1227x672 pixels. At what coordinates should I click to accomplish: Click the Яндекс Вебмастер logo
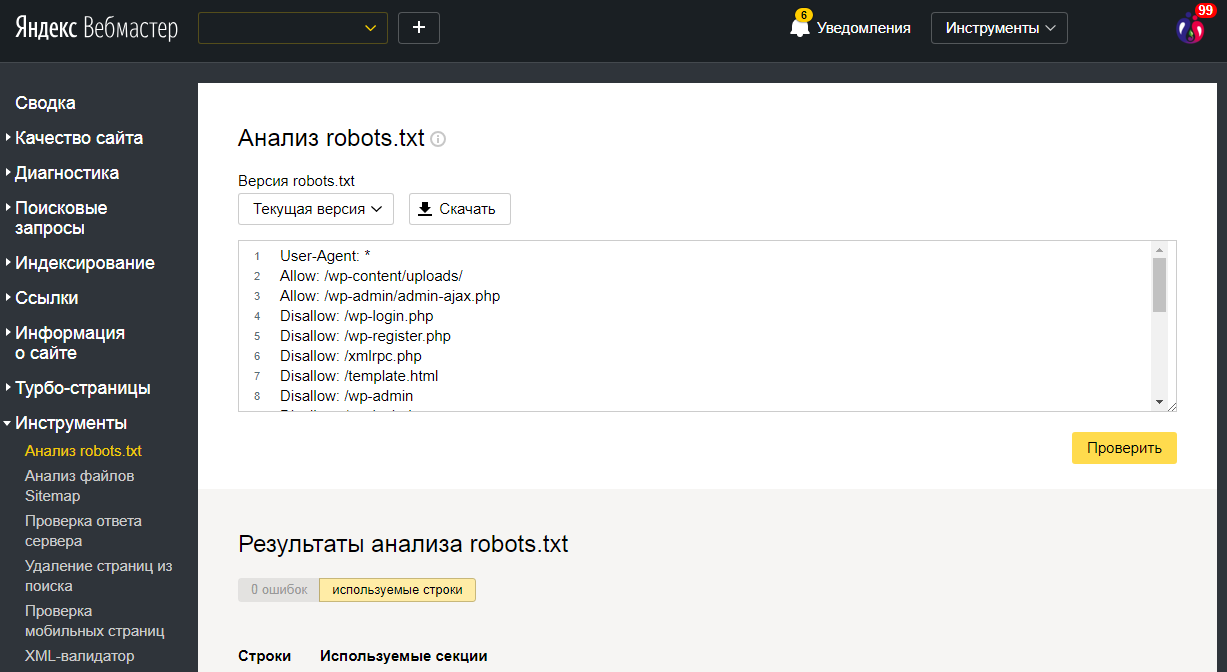click(x=96, y=28)
